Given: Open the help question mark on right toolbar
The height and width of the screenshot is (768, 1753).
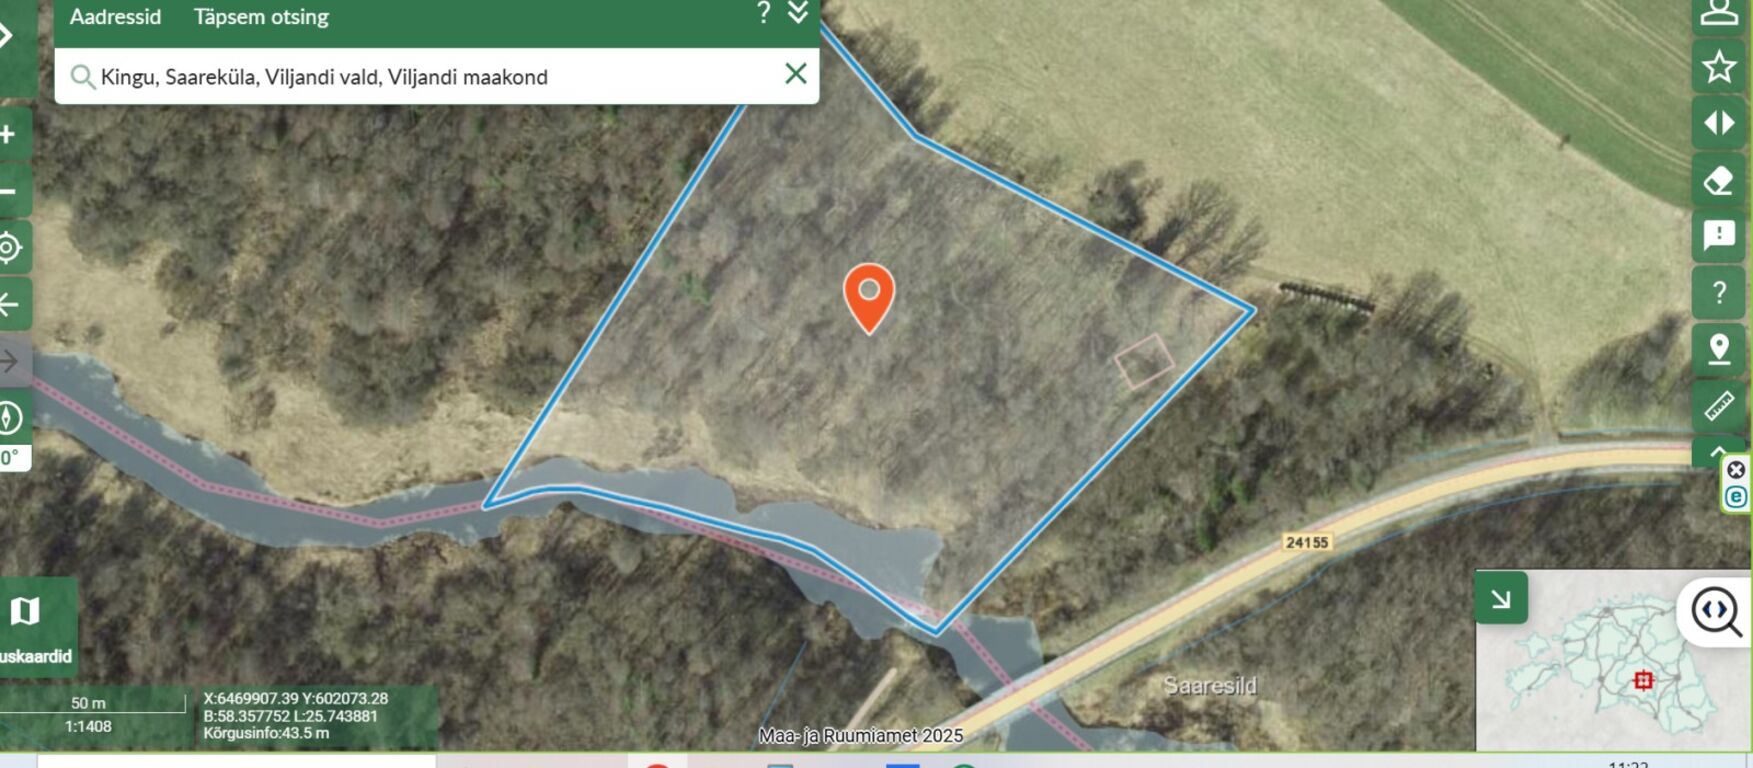Looking at the screenshot, I should tap(1719, 293).
